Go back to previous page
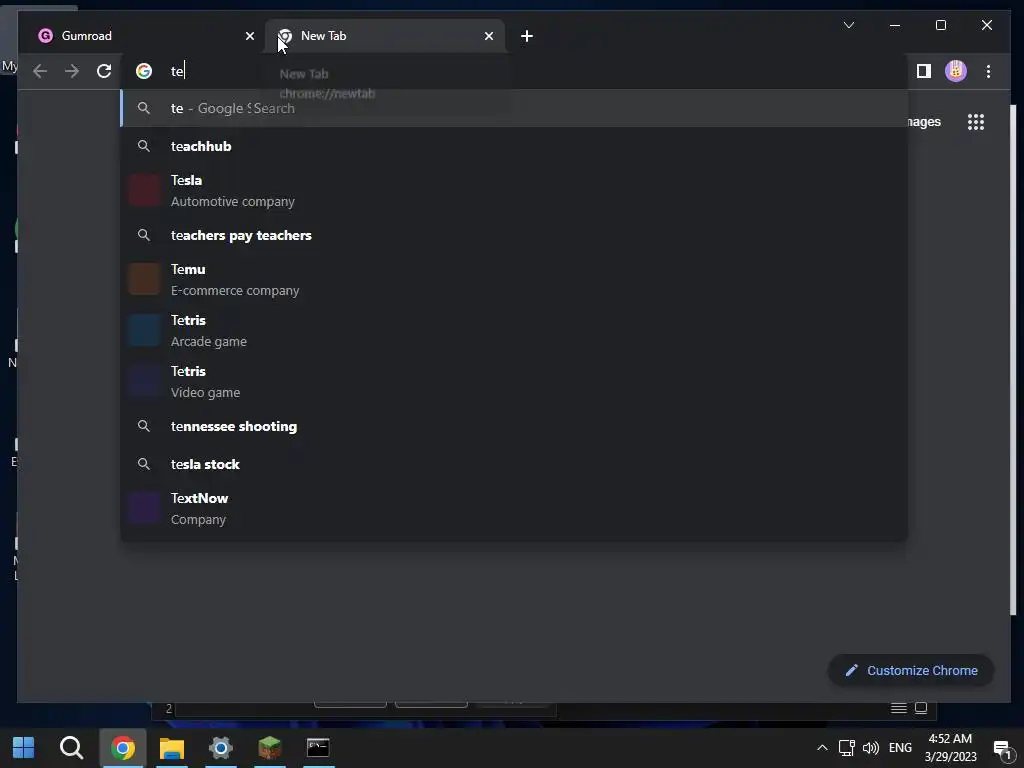The width and height of the screenshot is (1024, 768). tap(40, 71)
